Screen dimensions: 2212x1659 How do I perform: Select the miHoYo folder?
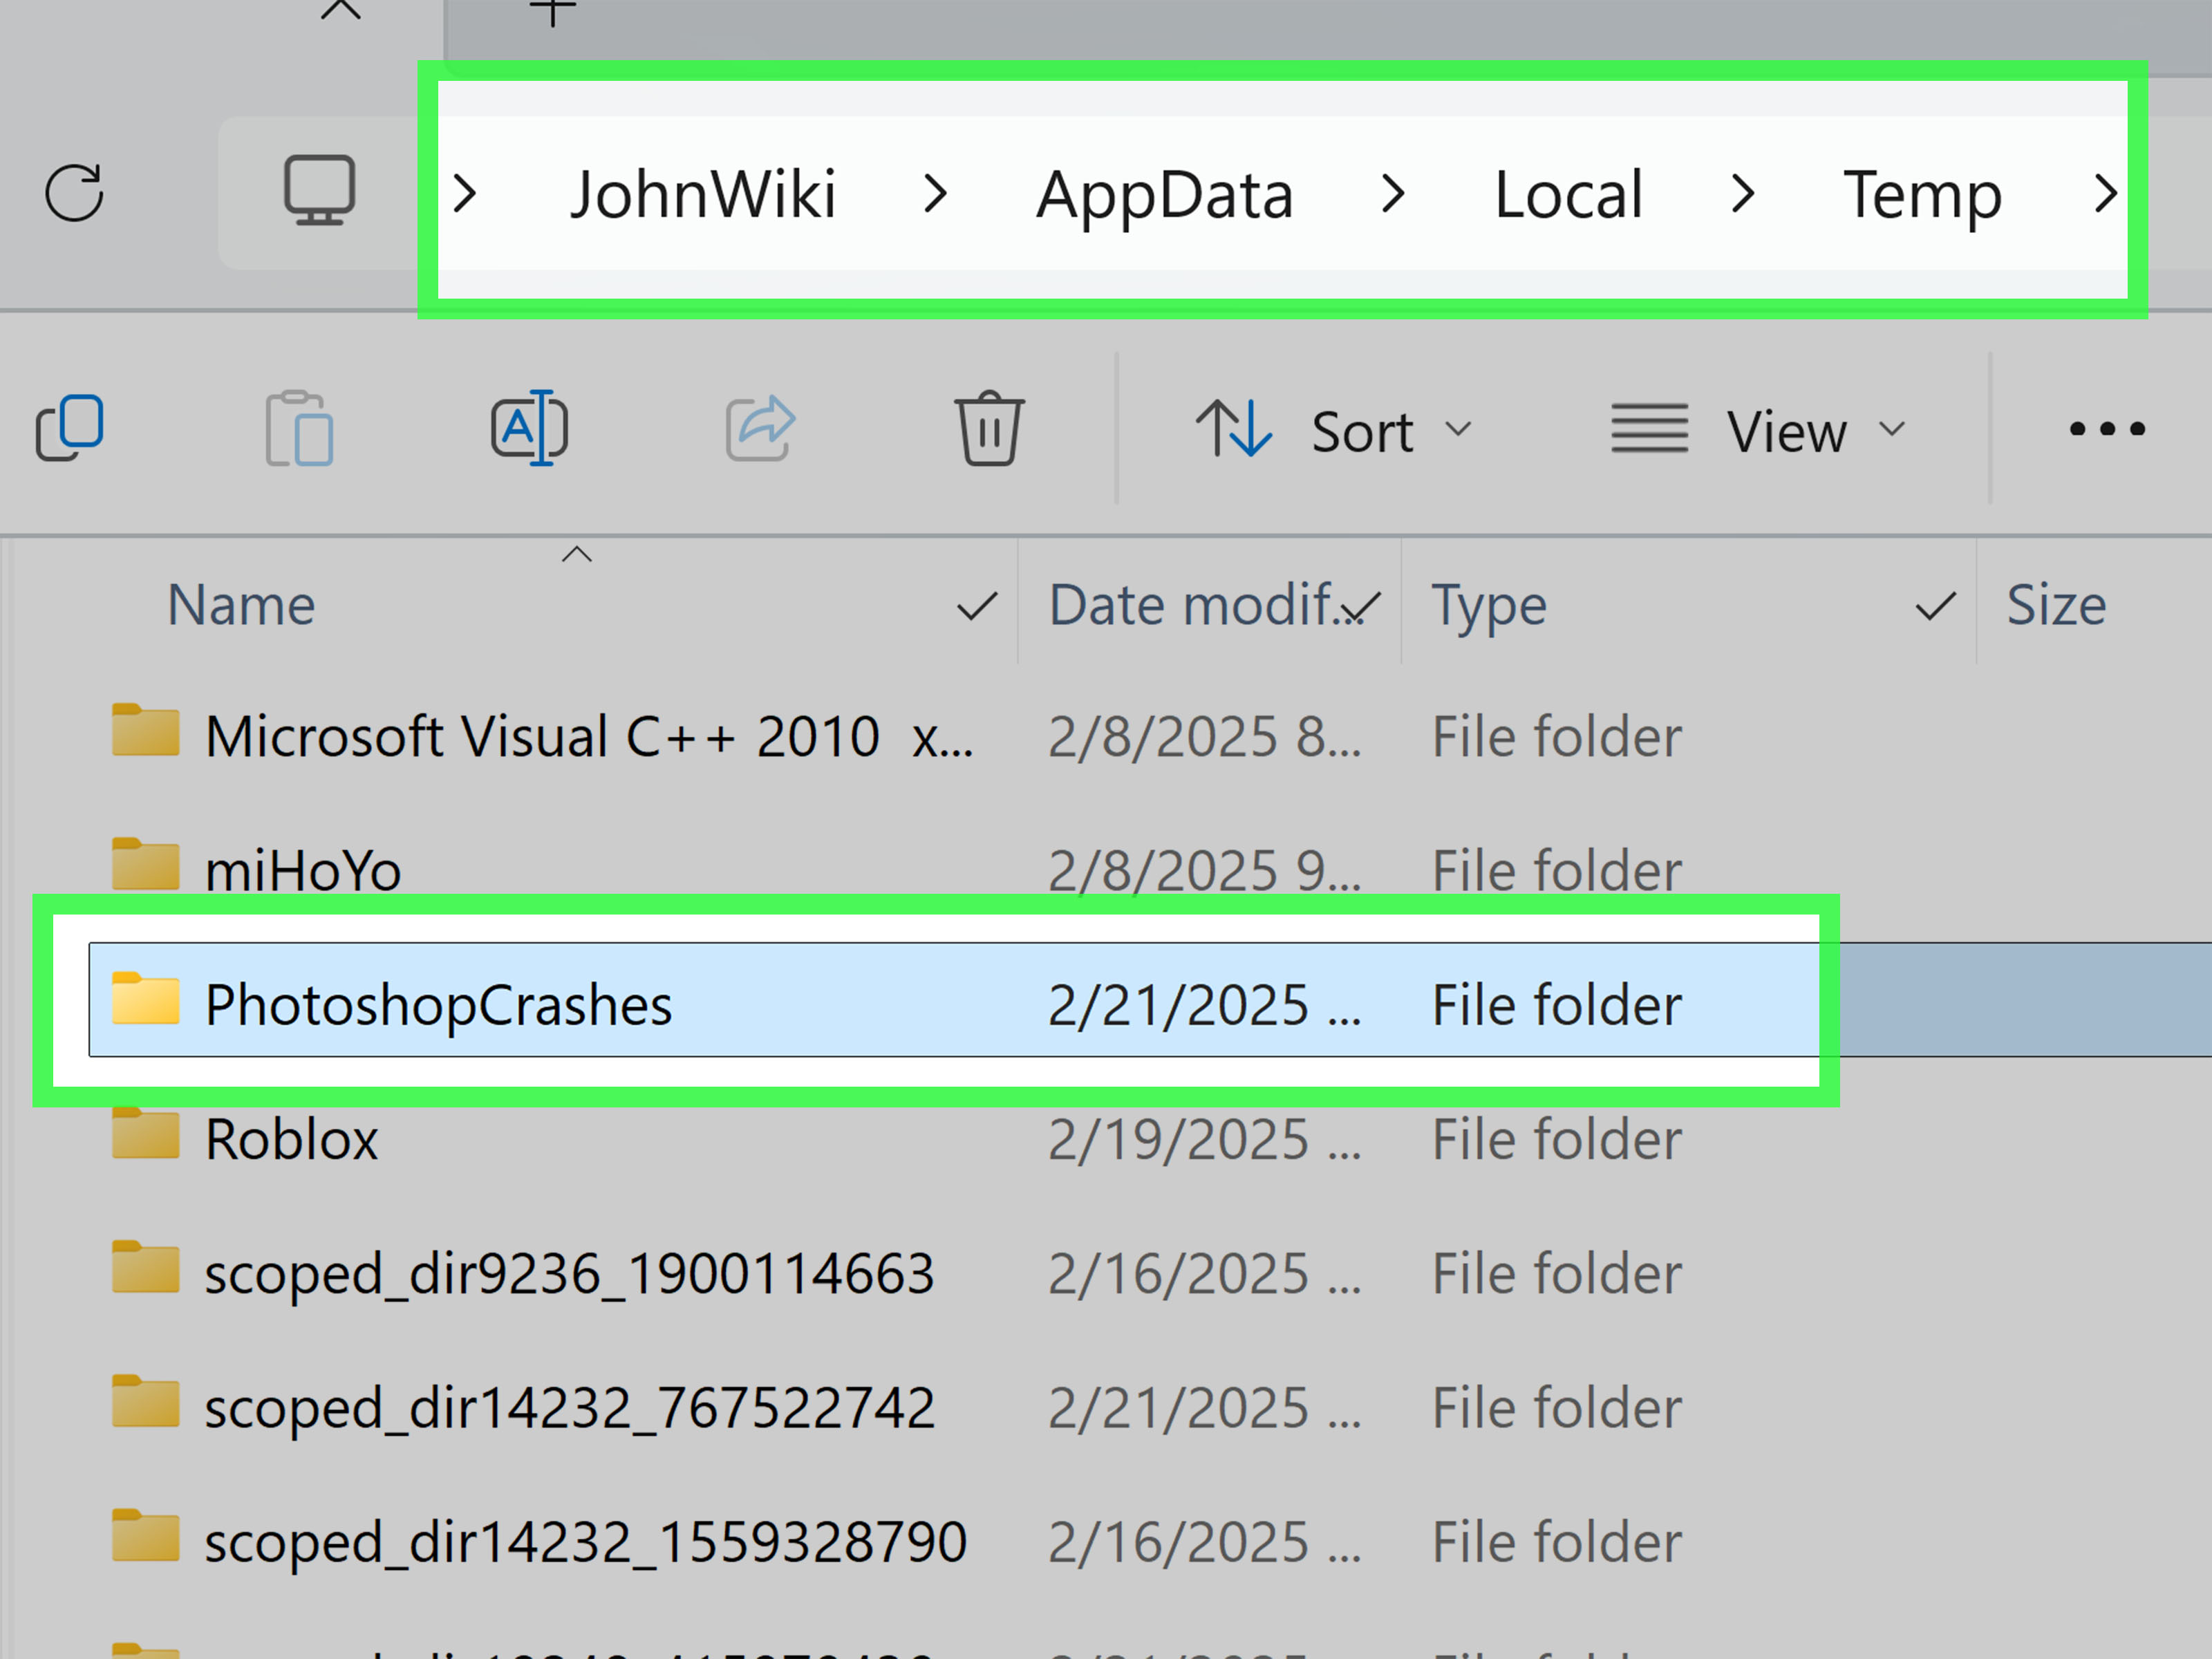(302, 870)
